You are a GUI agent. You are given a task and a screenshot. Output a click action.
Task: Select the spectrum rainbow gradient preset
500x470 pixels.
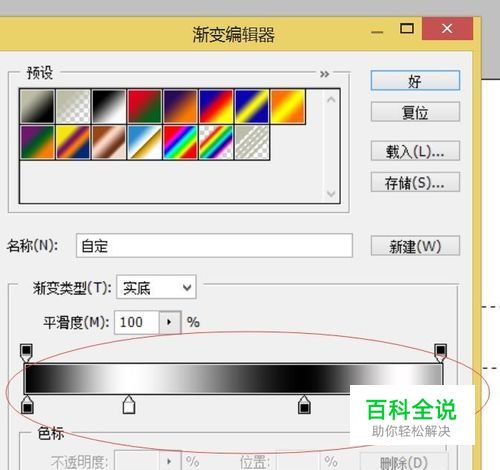(181, 142)
